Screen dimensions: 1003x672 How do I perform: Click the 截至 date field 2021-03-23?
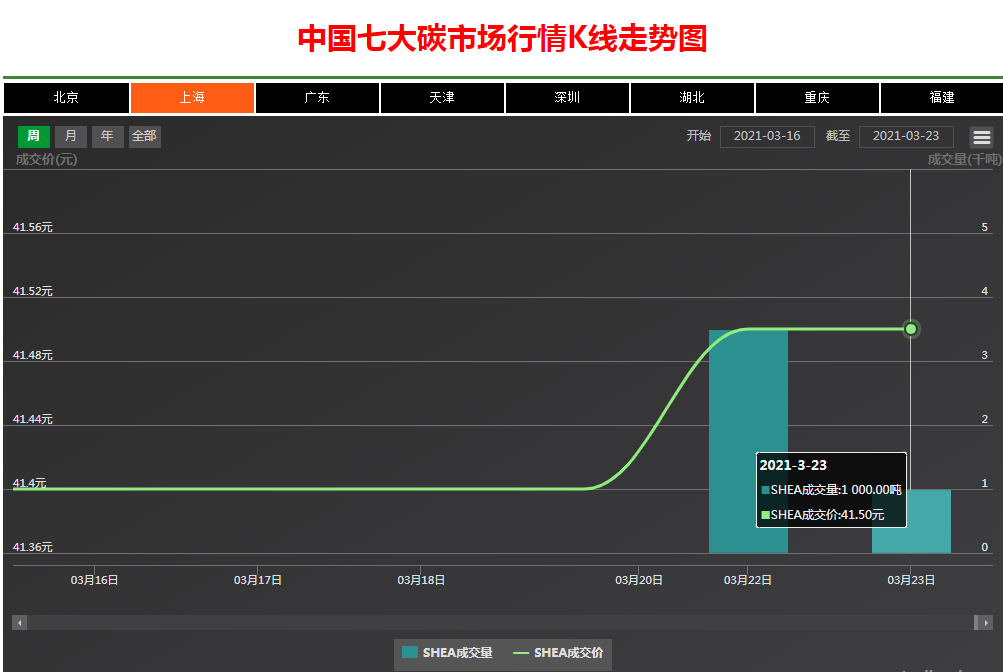906,136
